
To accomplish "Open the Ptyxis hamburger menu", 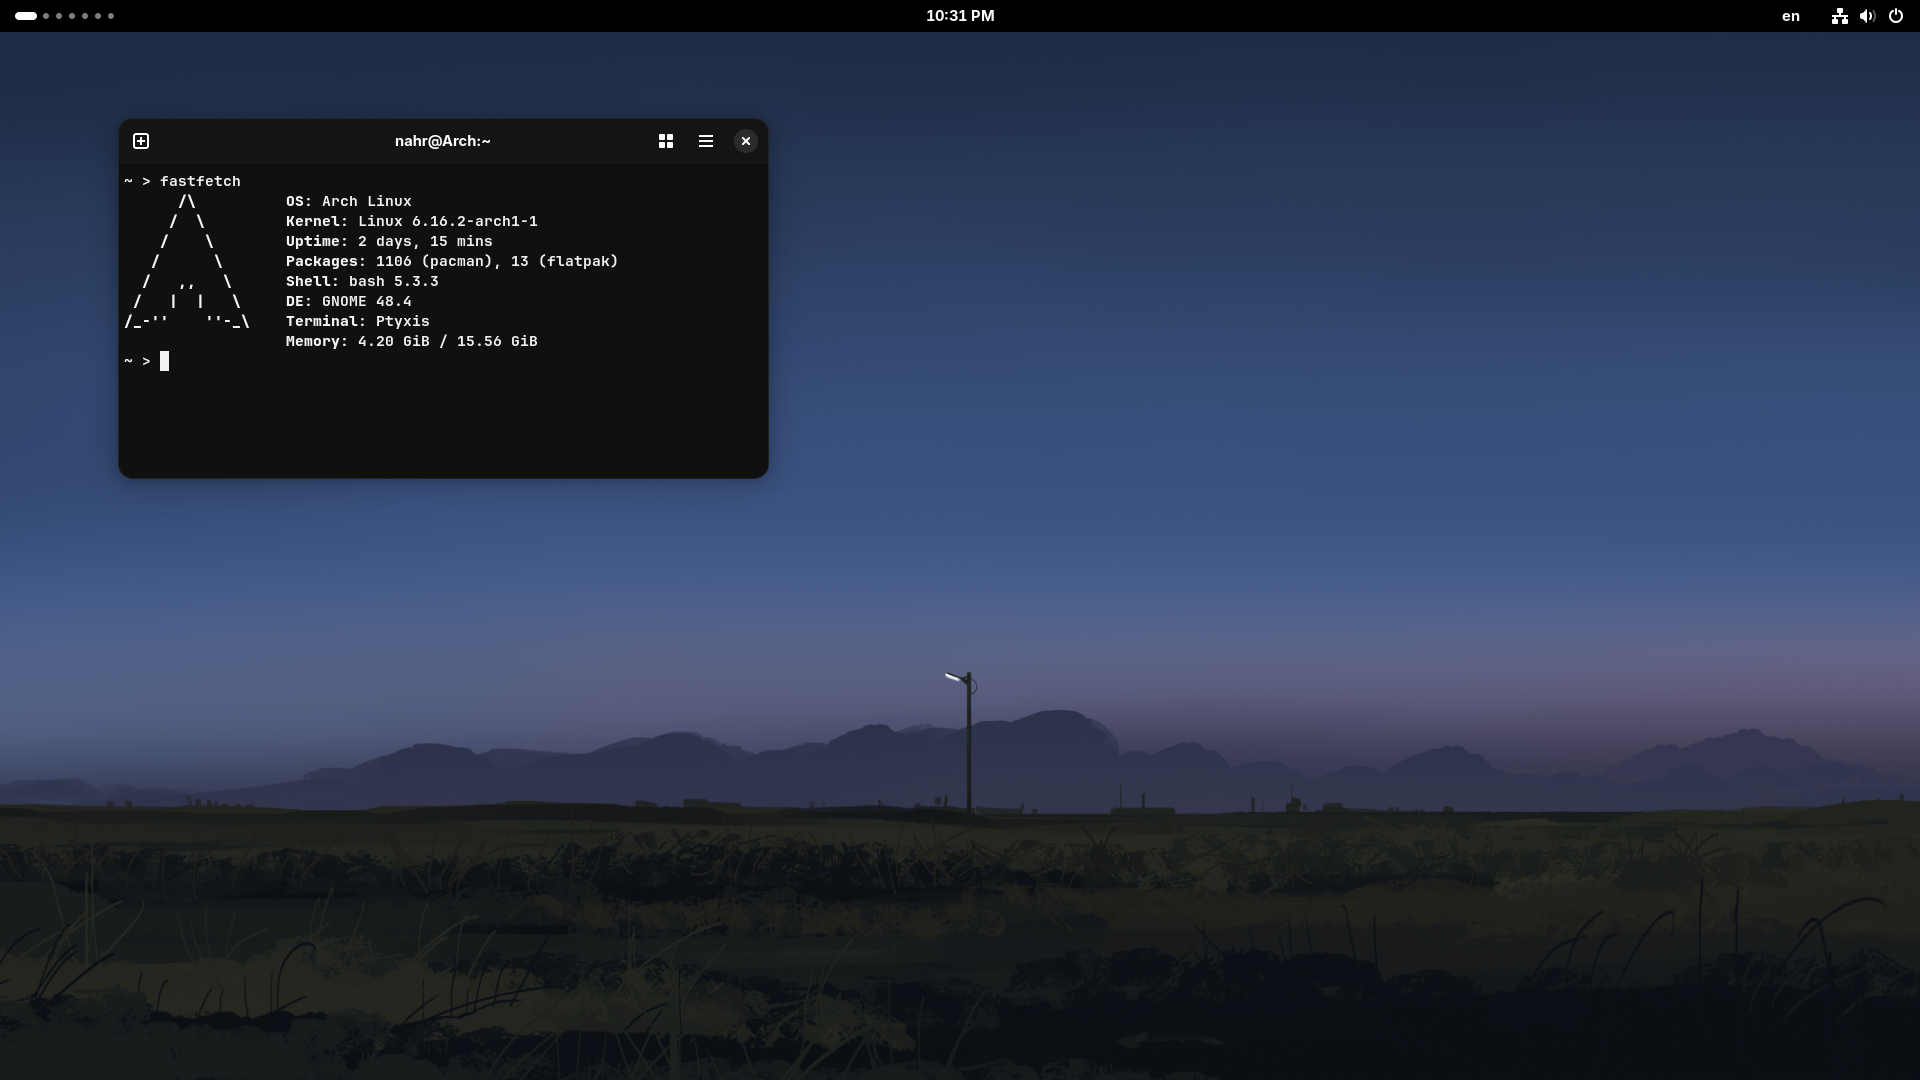I will tap(706, 141).
